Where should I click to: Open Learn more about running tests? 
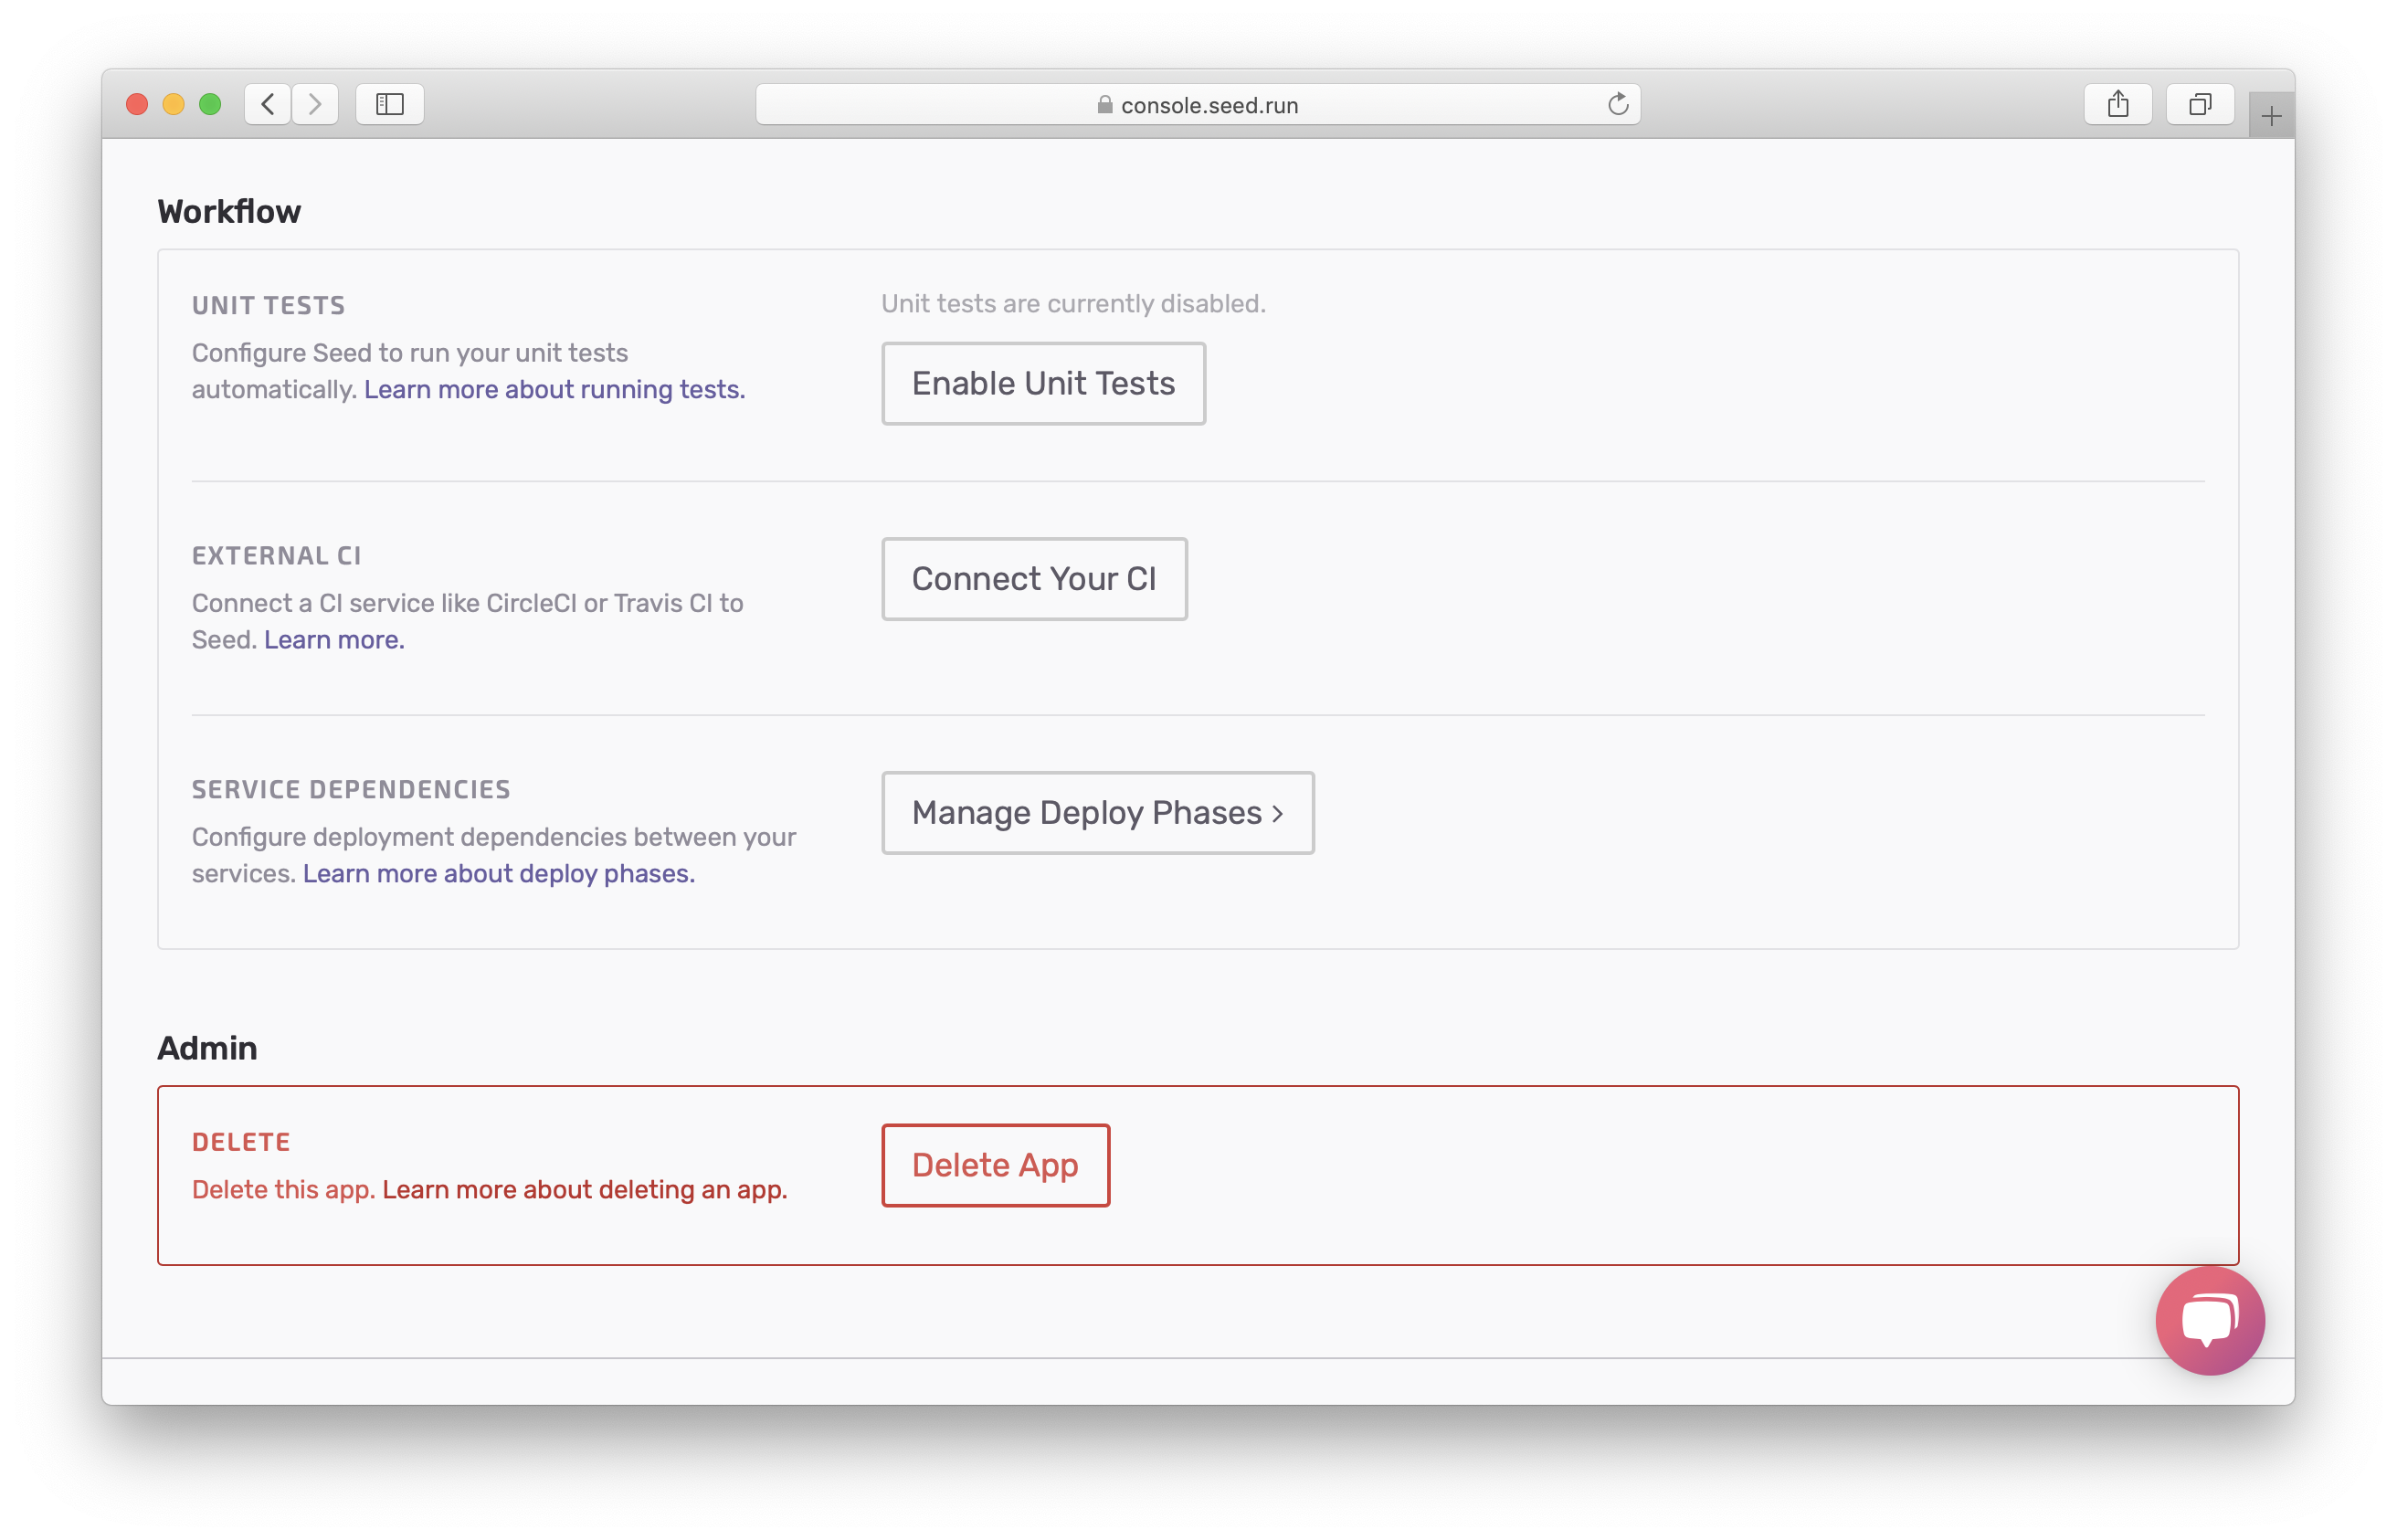(554, 389)
